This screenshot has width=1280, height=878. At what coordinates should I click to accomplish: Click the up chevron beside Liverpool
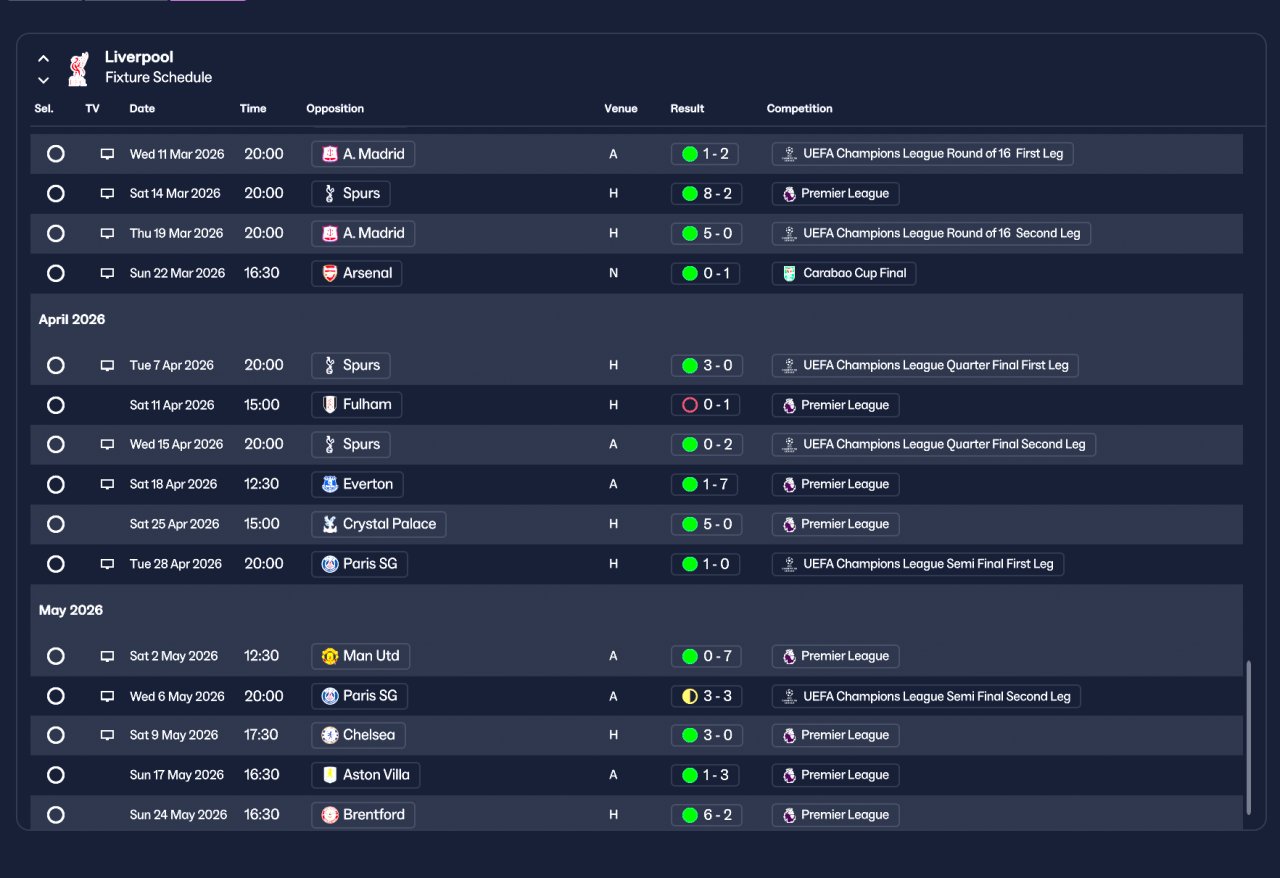coord(43,59)
